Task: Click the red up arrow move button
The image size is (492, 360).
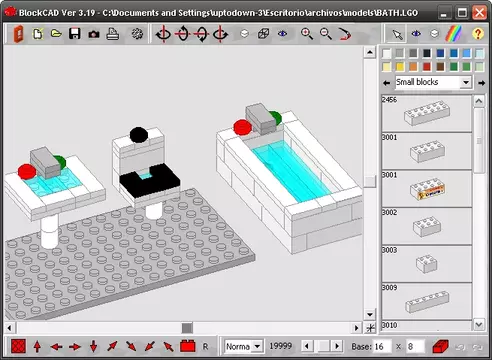Action: [x=37, y=347]
